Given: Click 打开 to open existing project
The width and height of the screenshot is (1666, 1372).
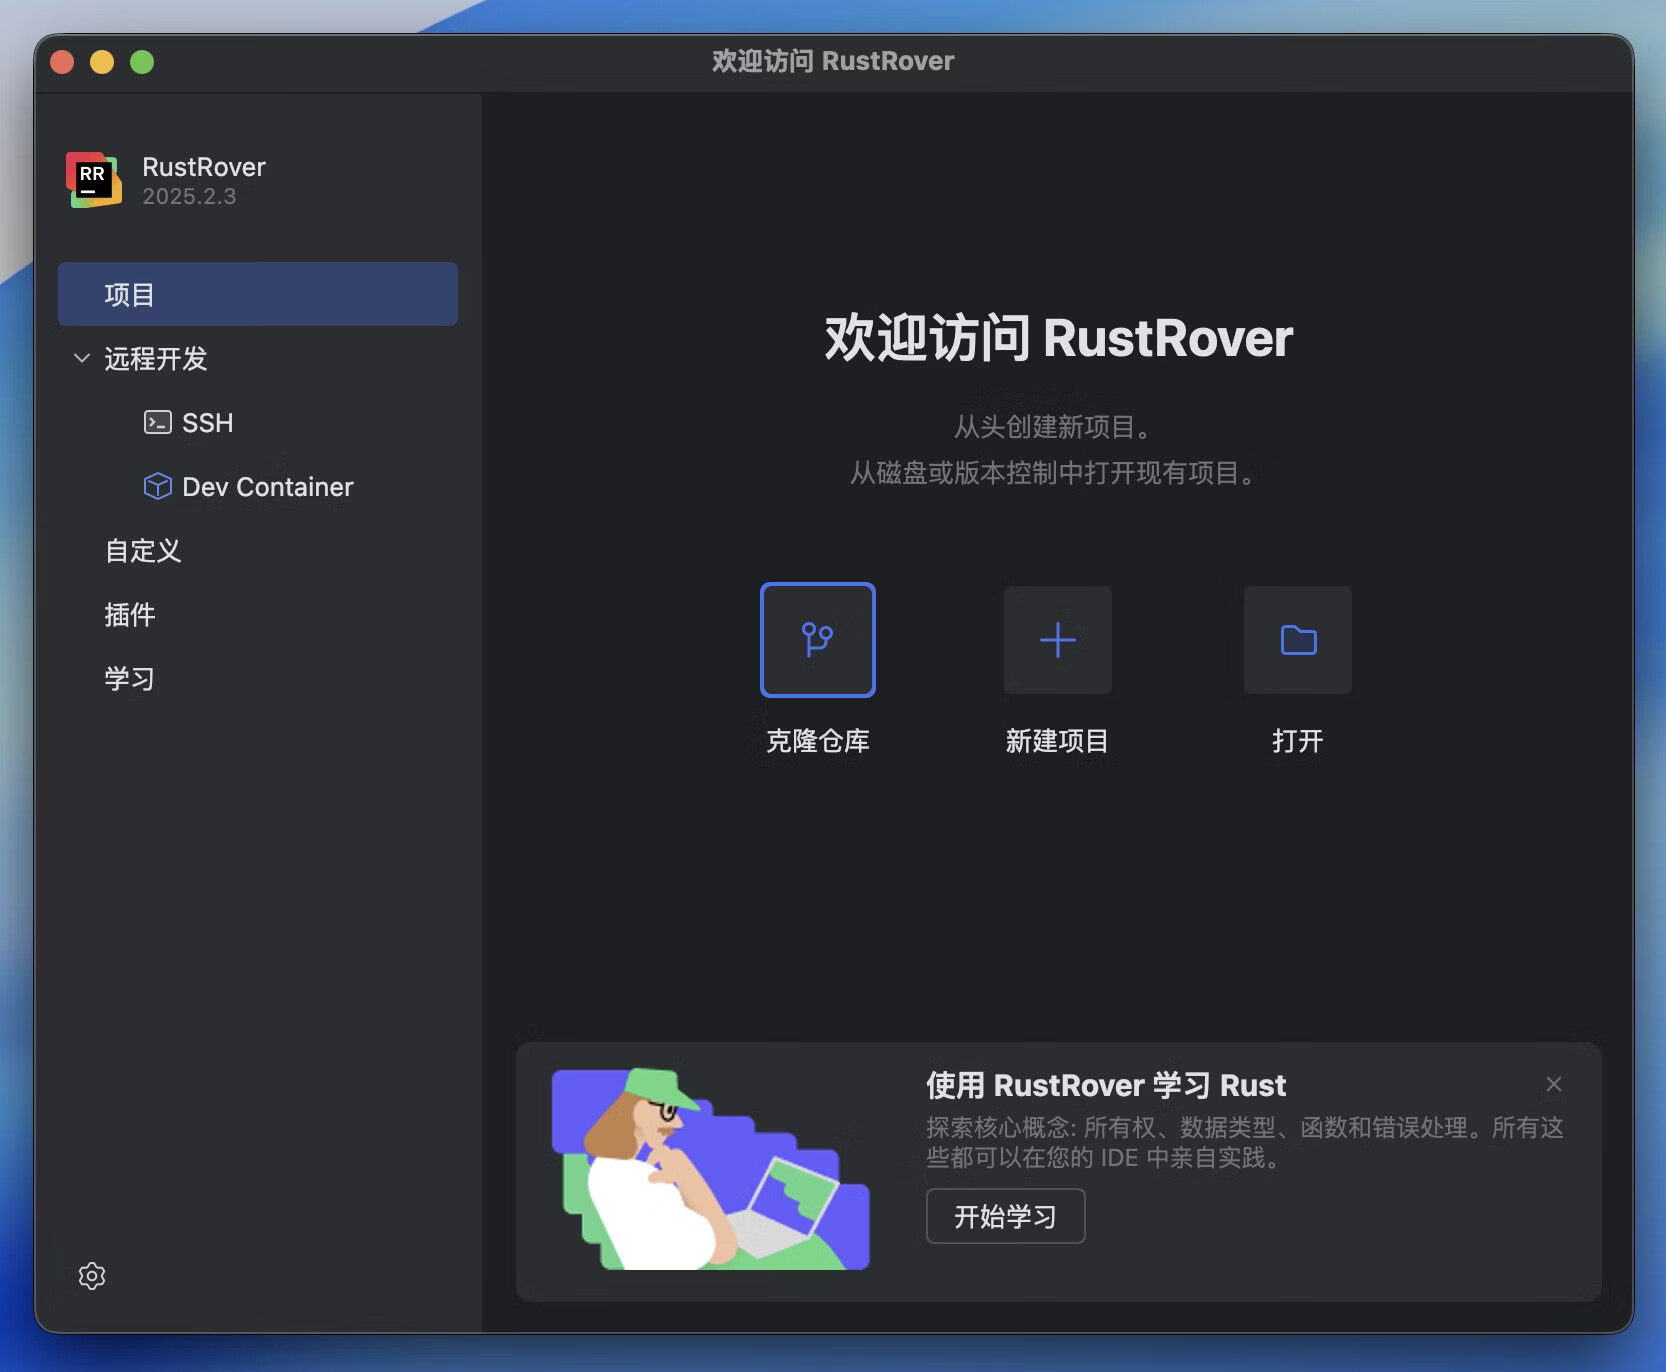Looking at the screenshot, I should (1297, 741).
